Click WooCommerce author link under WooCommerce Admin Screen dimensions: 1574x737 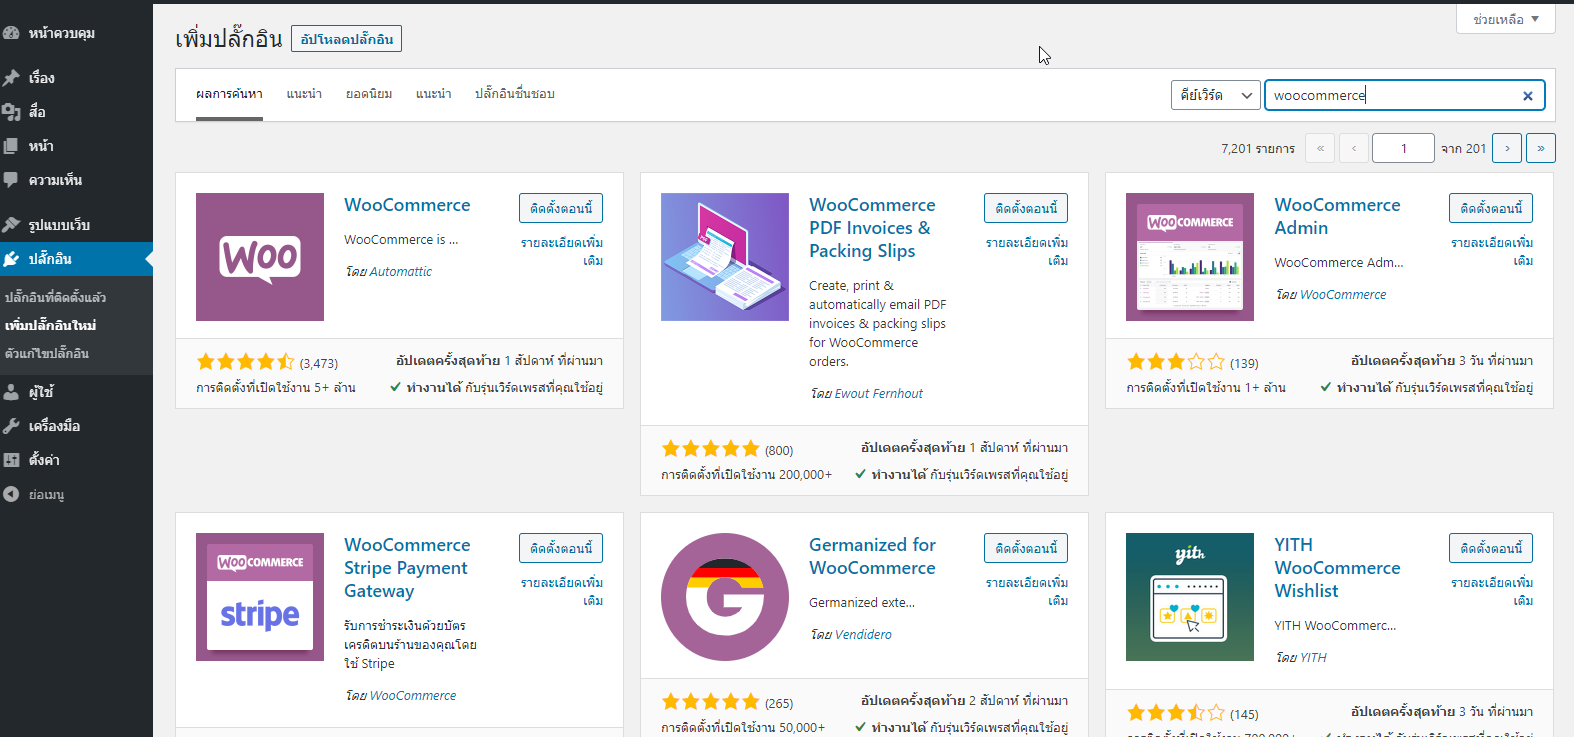(1343, 295)
